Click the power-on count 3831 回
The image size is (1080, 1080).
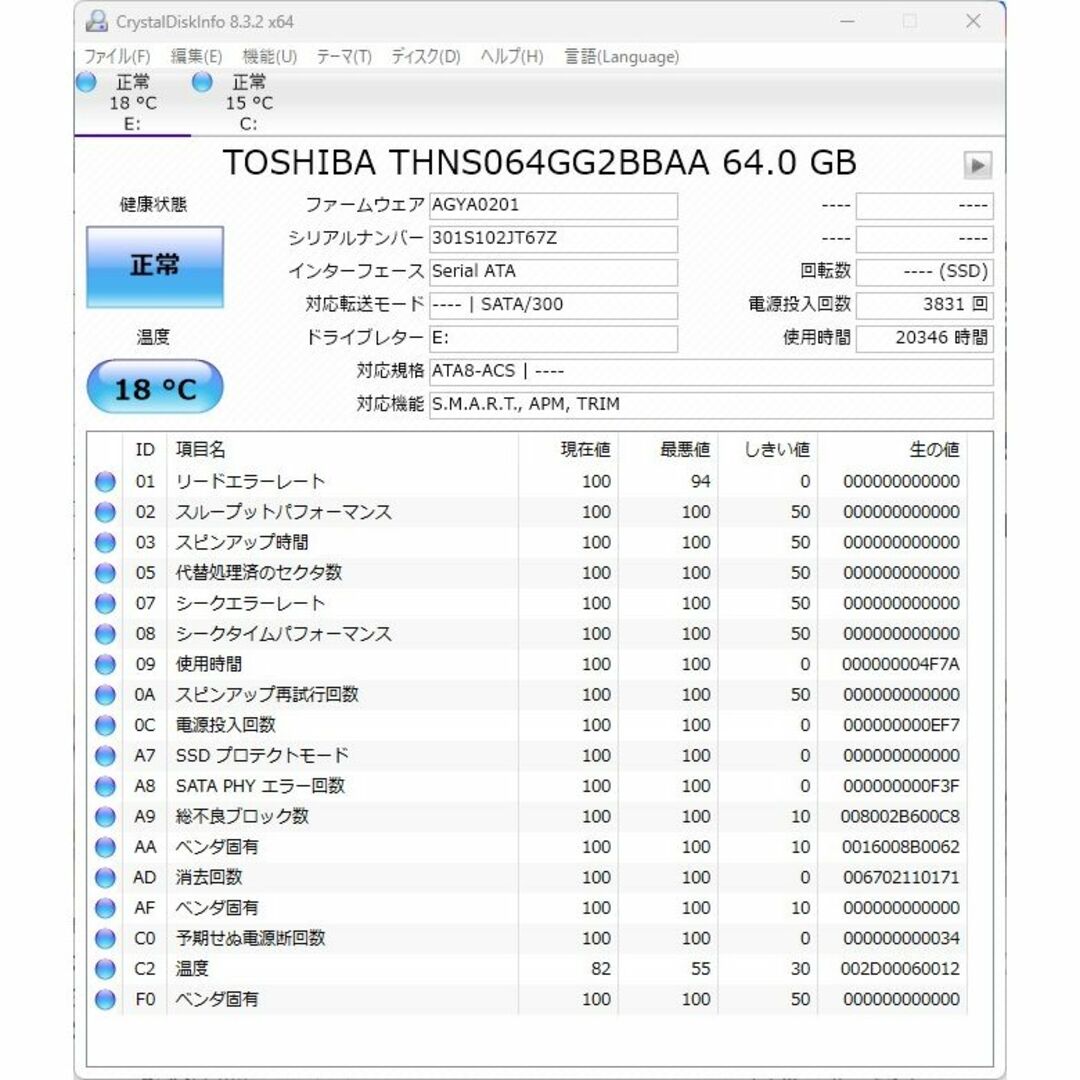point(924,304)
